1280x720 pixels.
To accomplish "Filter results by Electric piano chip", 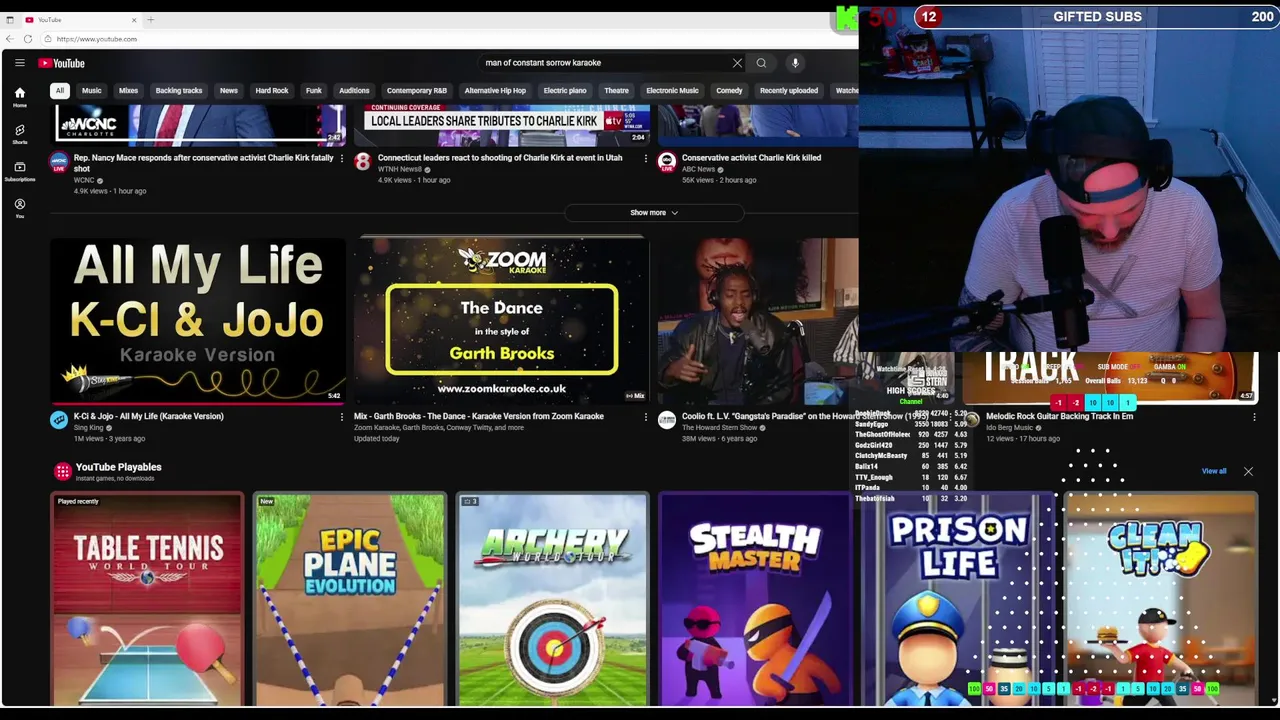I will pos(565,91).
